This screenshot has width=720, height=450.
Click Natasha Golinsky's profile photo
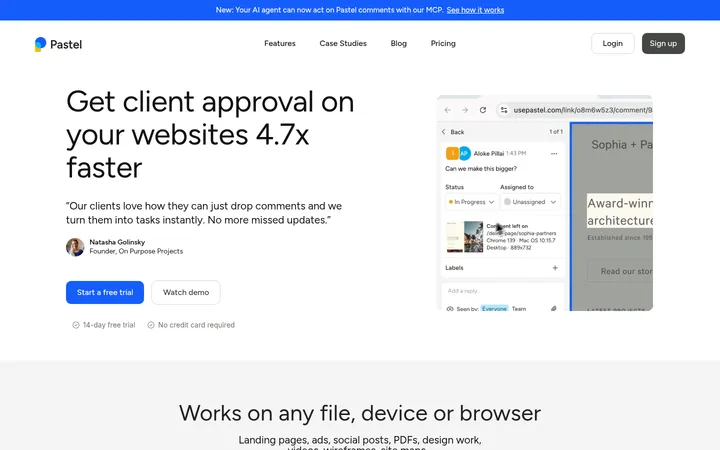pyautogui.click(x=75, y=247)
